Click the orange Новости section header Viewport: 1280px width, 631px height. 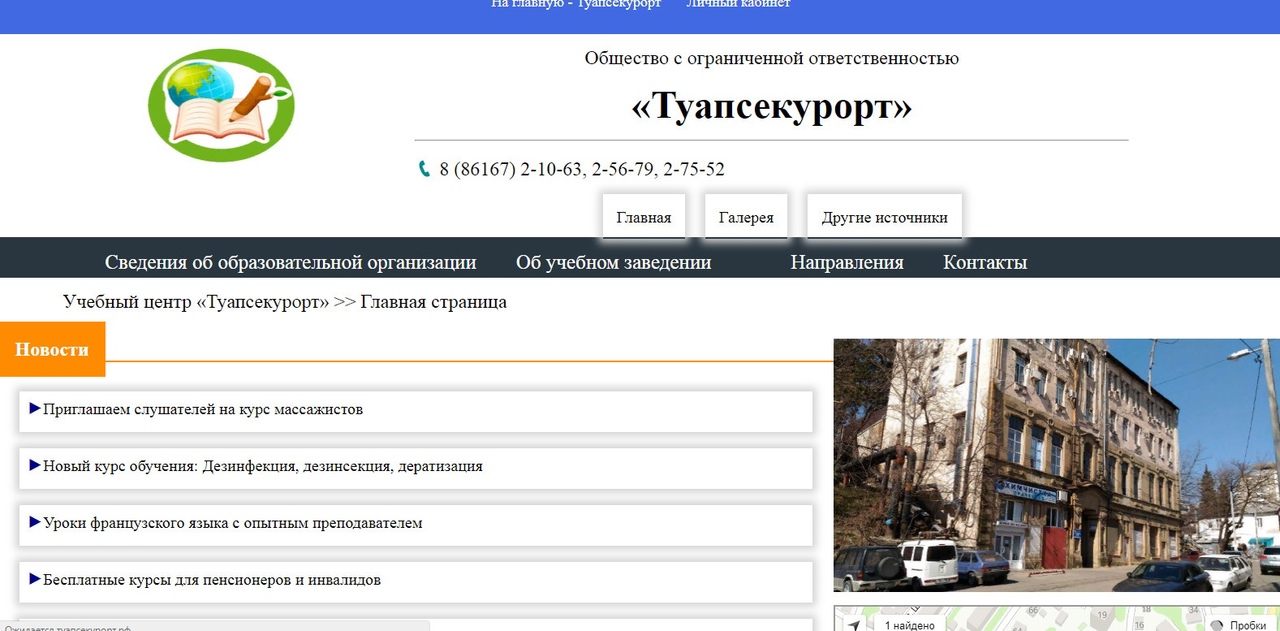pyautogui.click(x=52, y=350)
